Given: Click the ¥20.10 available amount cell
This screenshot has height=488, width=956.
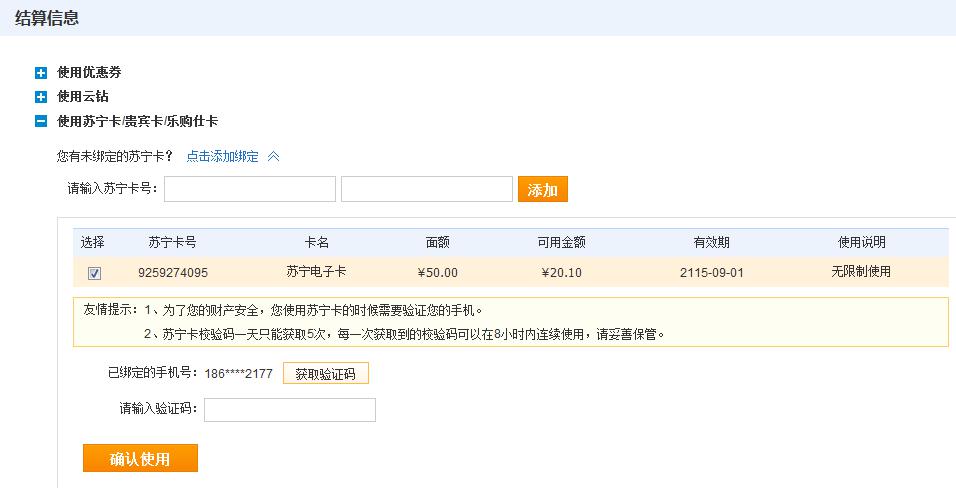Looking at the screenshot, I should tap(562, 273).
